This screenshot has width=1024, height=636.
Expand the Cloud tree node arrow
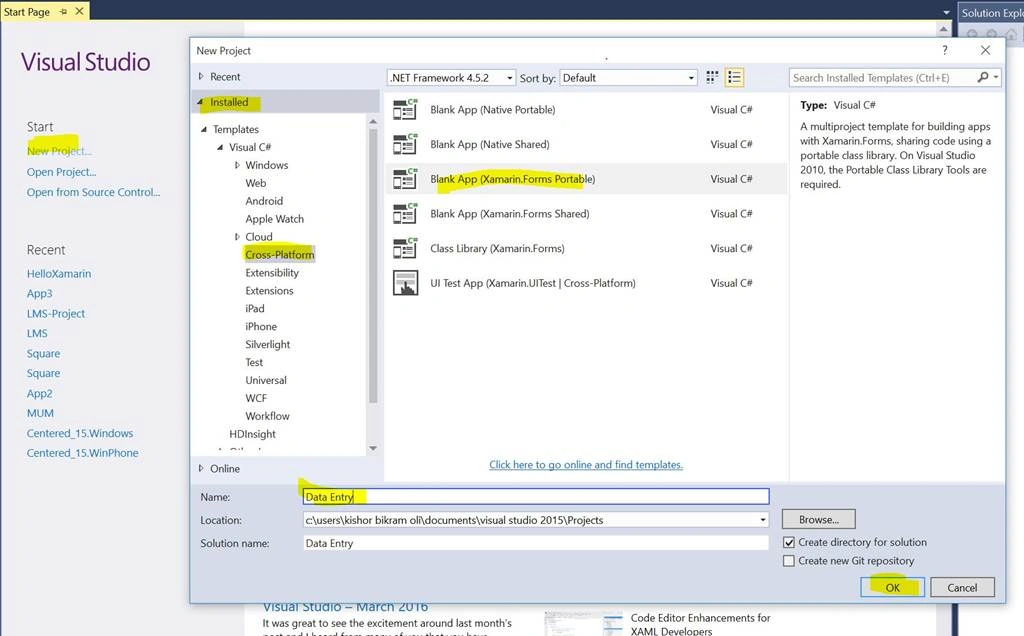(237, 236)
